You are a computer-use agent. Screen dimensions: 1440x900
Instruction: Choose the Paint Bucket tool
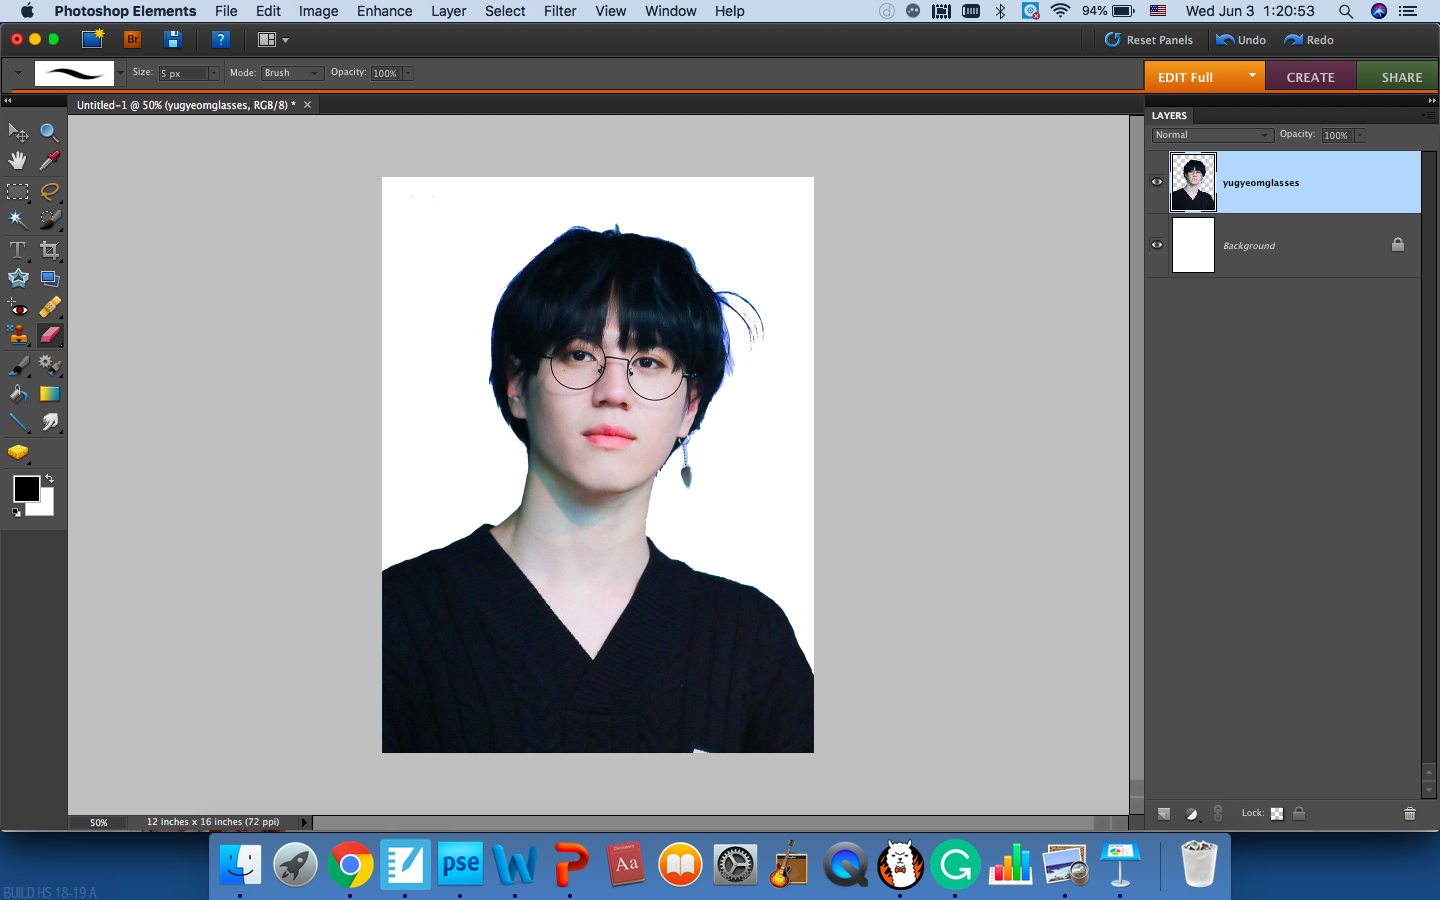tap(18, 394)
